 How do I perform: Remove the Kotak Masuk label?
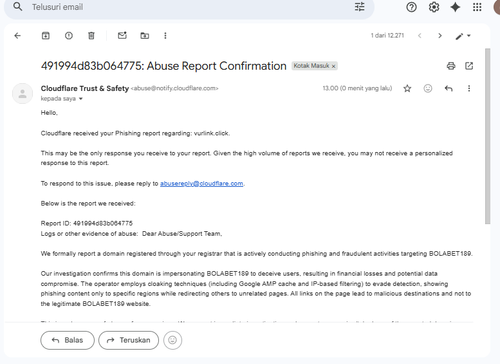pyautogui.click(x=333, y=66)
